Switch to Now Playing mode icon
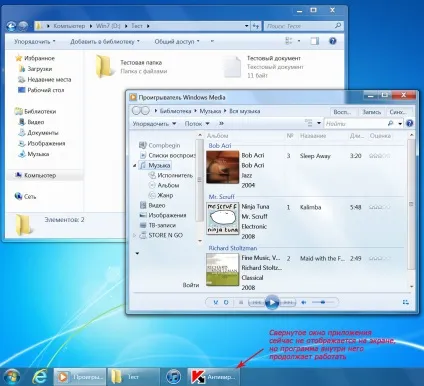The width and height of the screenshot is (424, 386). point(405,302)
